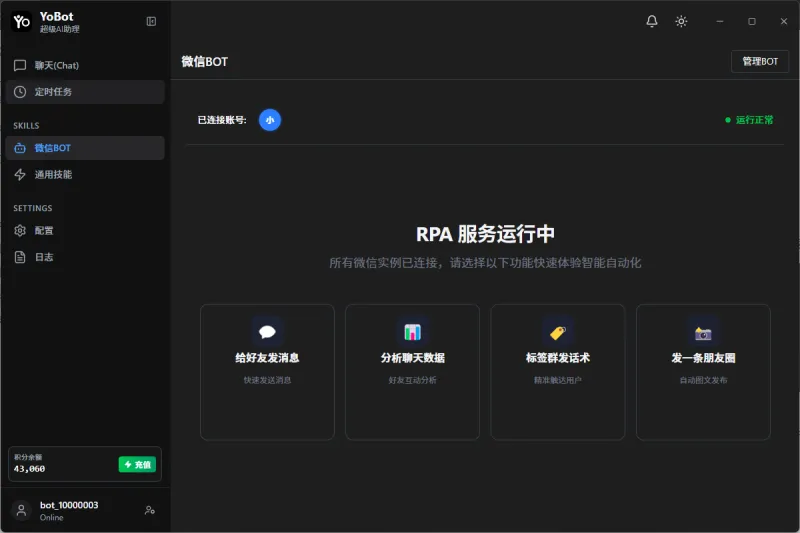Click the points balance 43,060
800x533 pixels.
coord(30,469)
